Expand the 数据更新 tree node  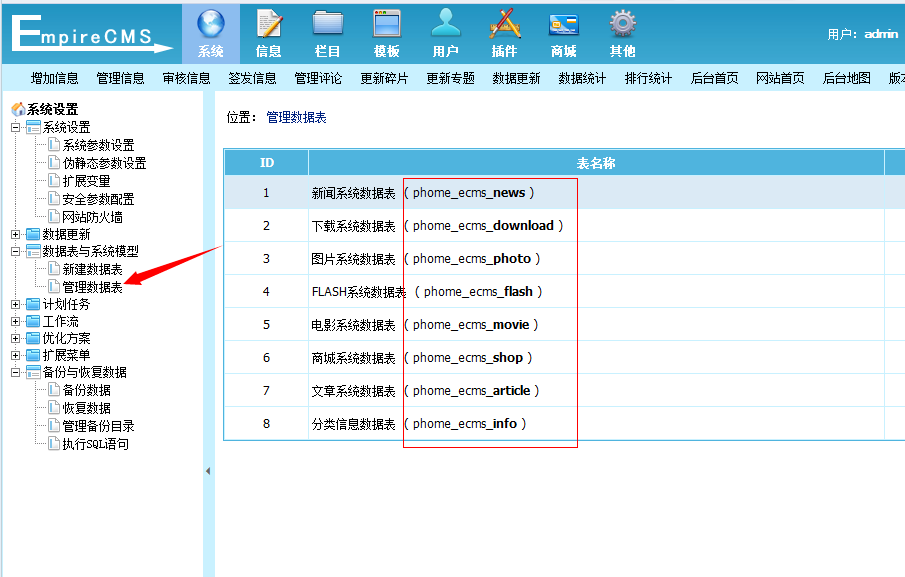click(x=16, y=234)
